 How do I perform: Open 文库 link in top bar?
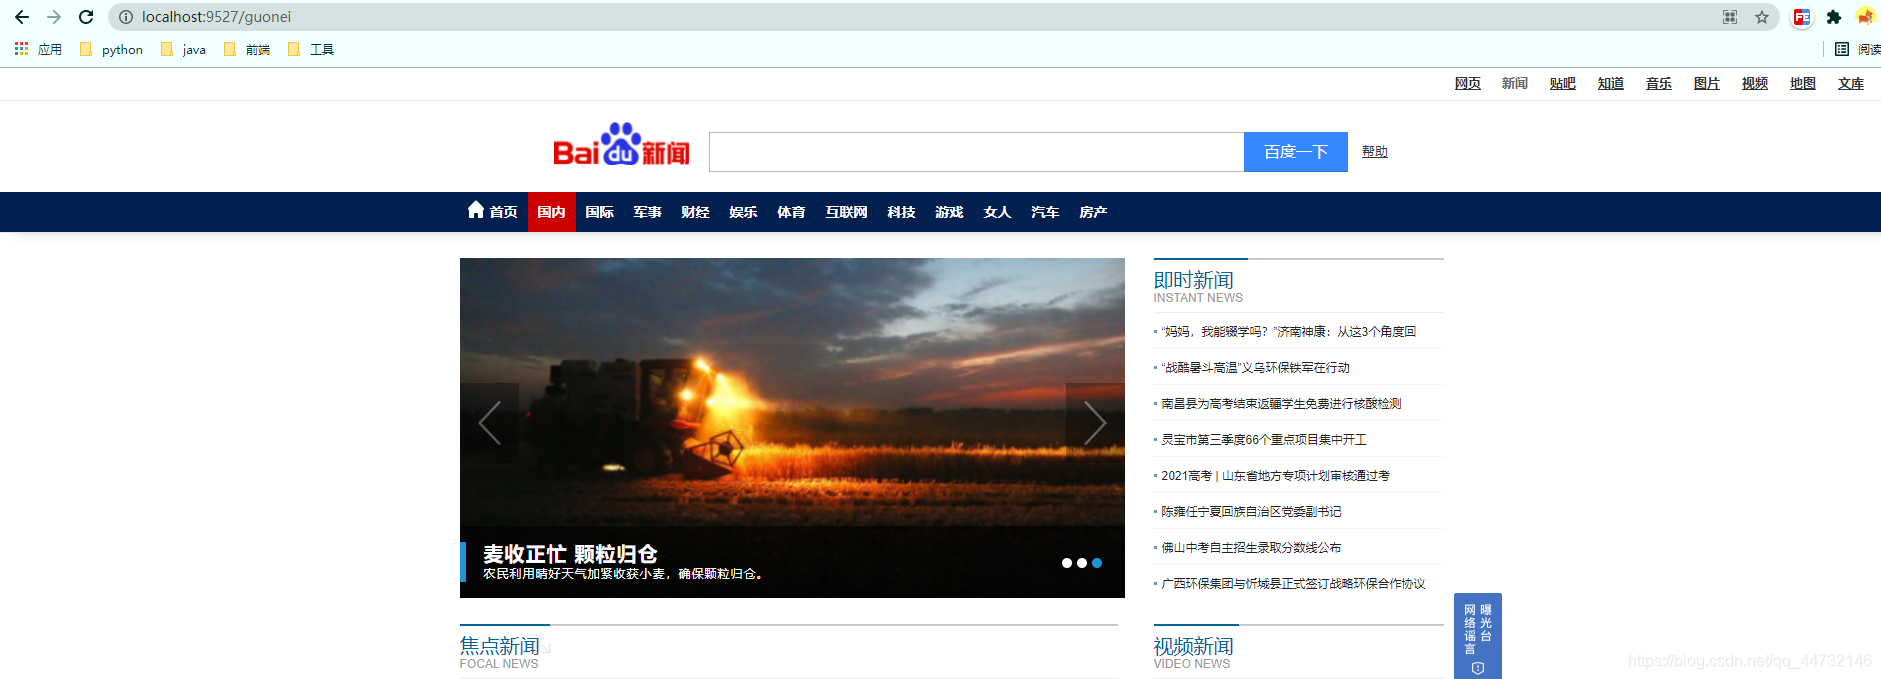tap(1851, 83)
